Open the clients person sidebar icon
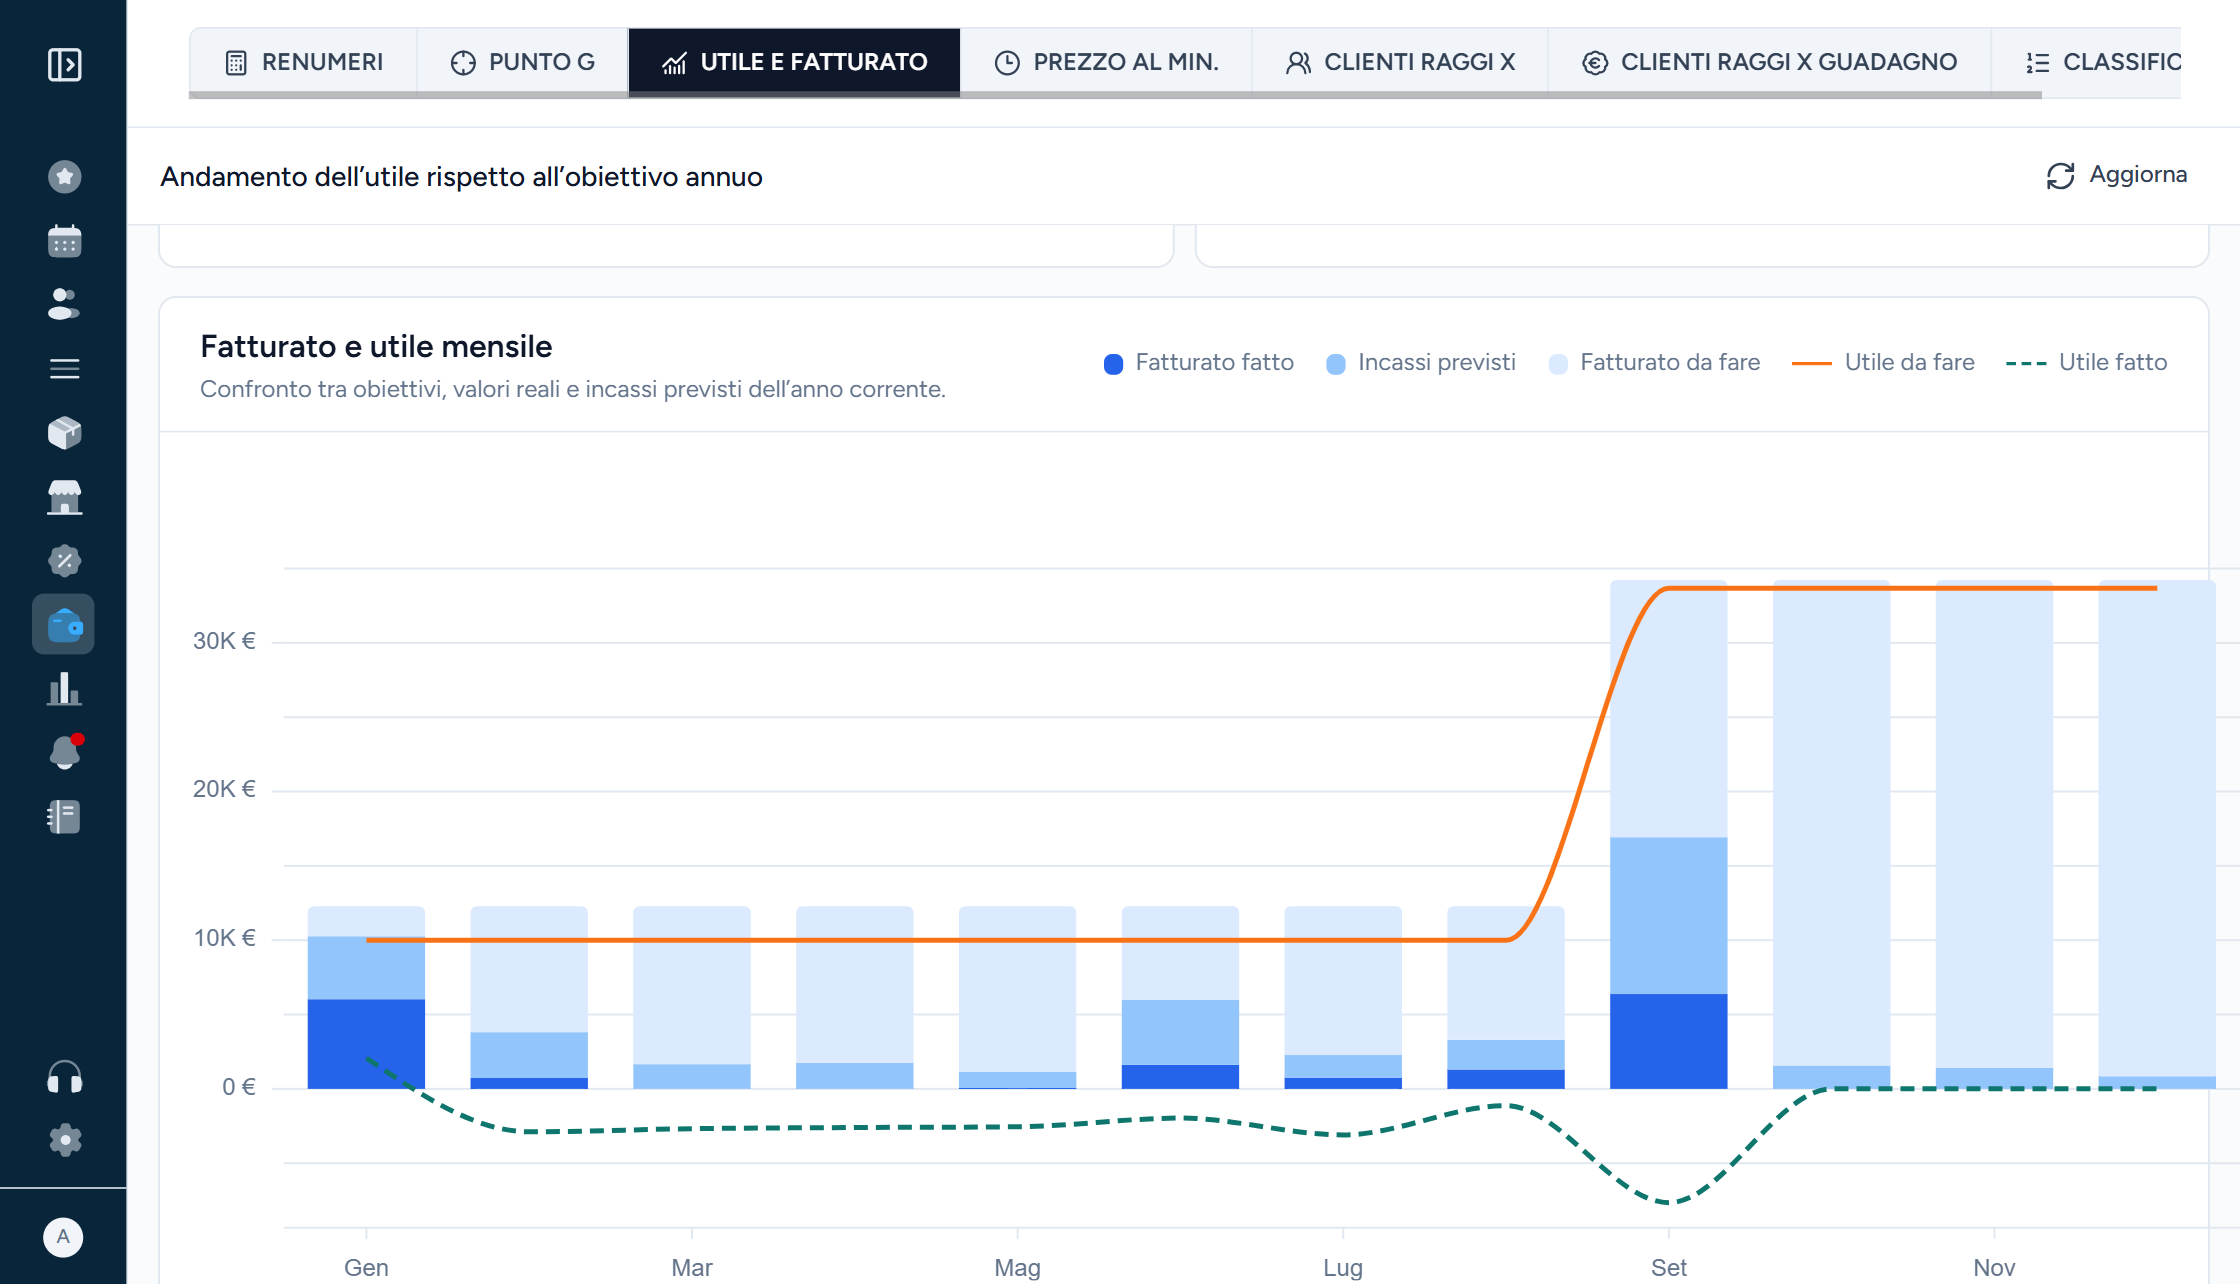Screen dimensions: 2240x1284 pos(64,304)
